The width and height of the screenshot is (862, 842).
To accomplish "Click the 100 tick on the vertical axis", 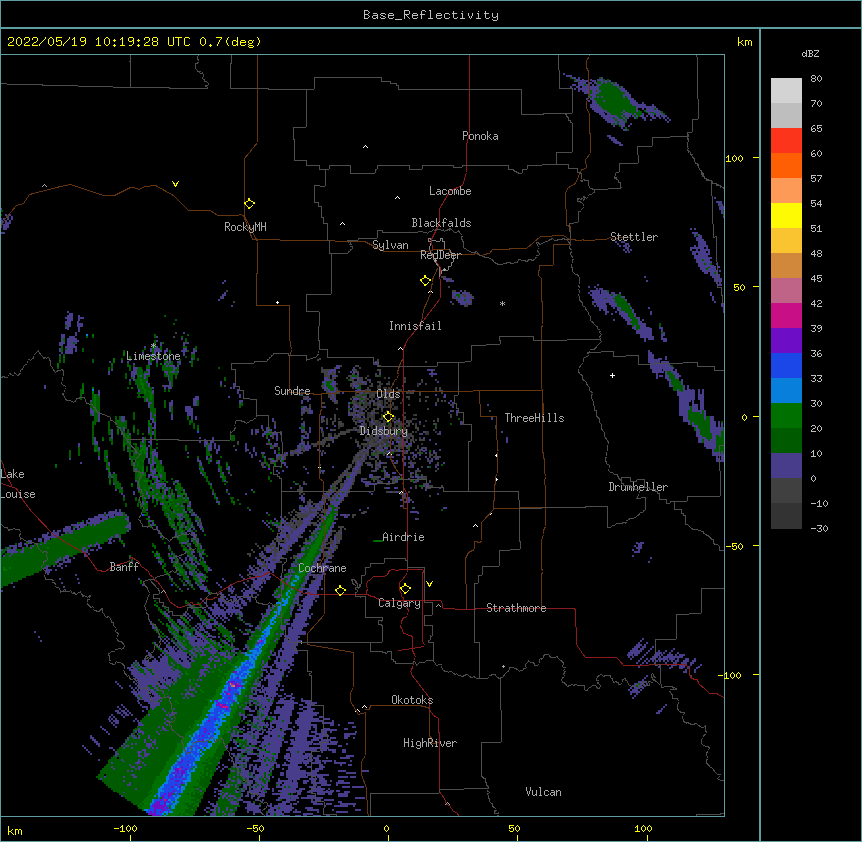I will 734,158.
